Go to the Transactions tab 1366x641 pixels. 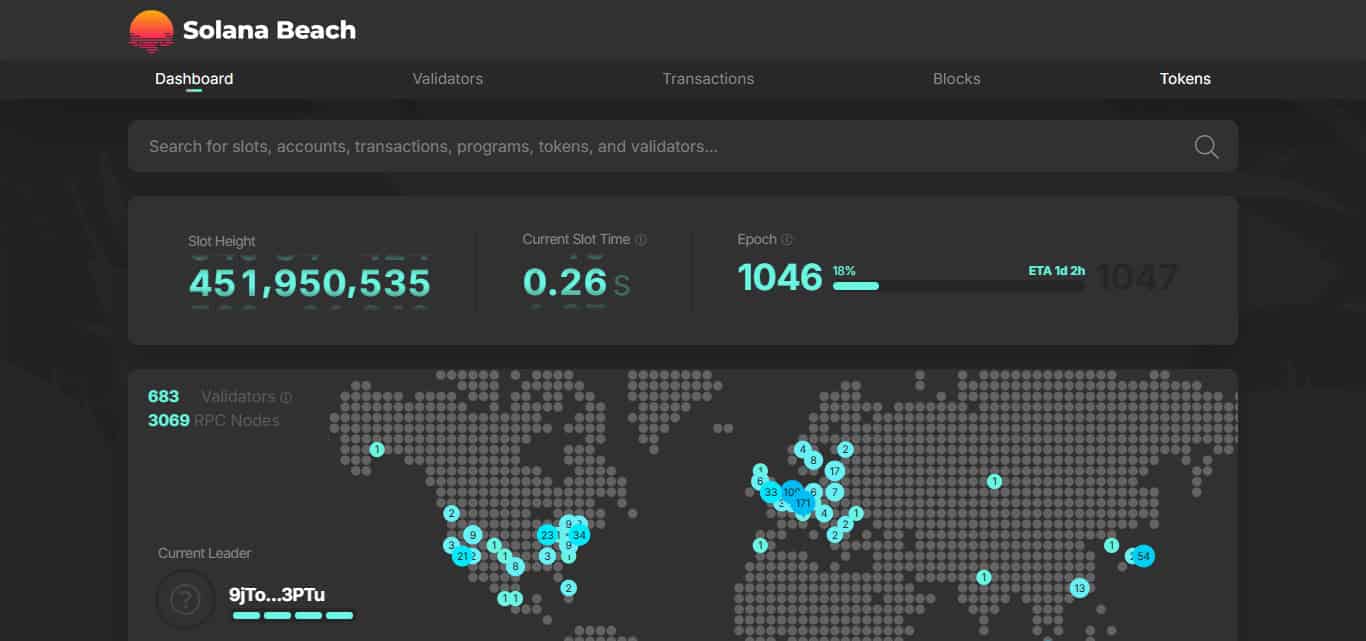[x=708, y=79]
